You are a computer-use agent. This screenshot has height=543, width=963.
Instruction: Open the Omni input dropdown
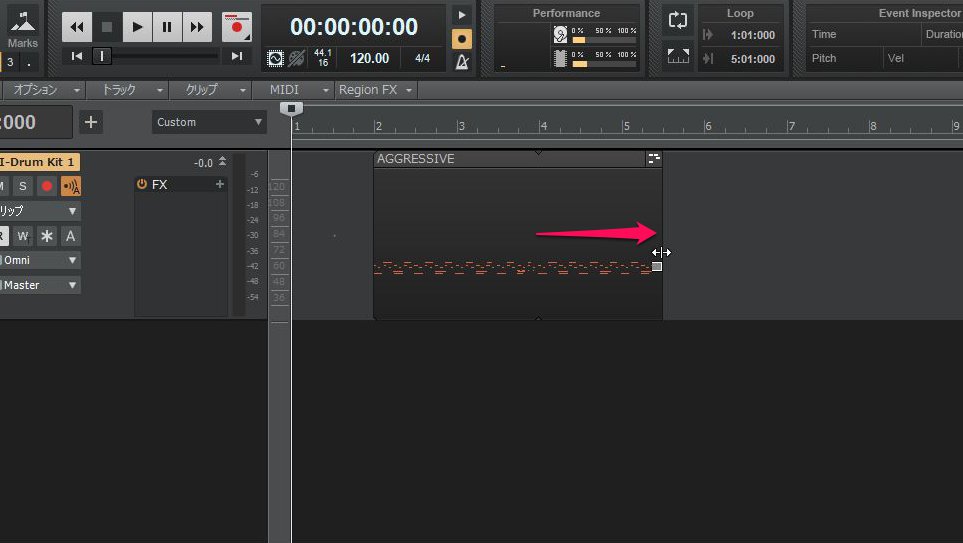point(40,260)
